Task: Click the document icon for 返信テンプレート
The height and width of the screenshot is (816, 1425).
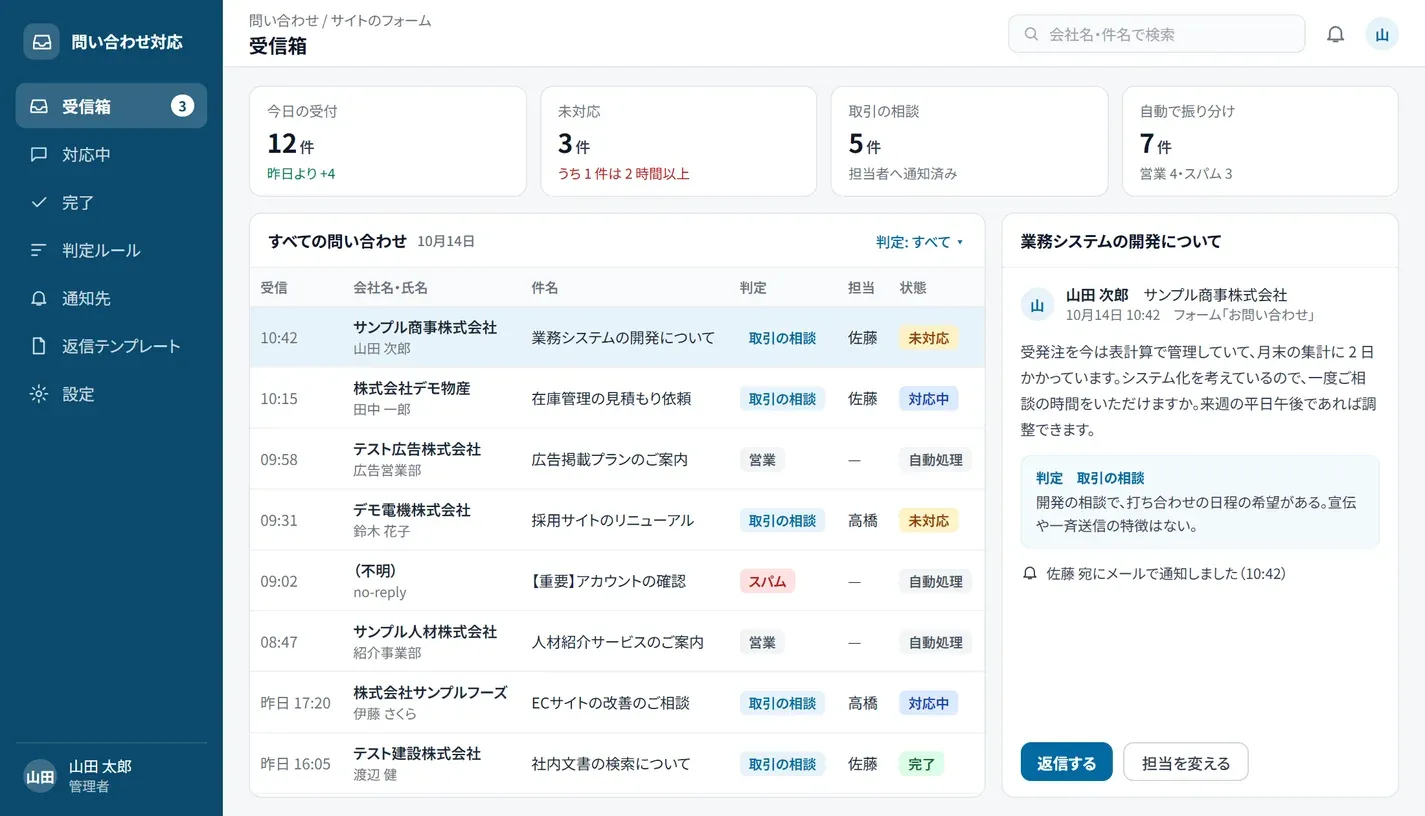Action: [39, 346]
